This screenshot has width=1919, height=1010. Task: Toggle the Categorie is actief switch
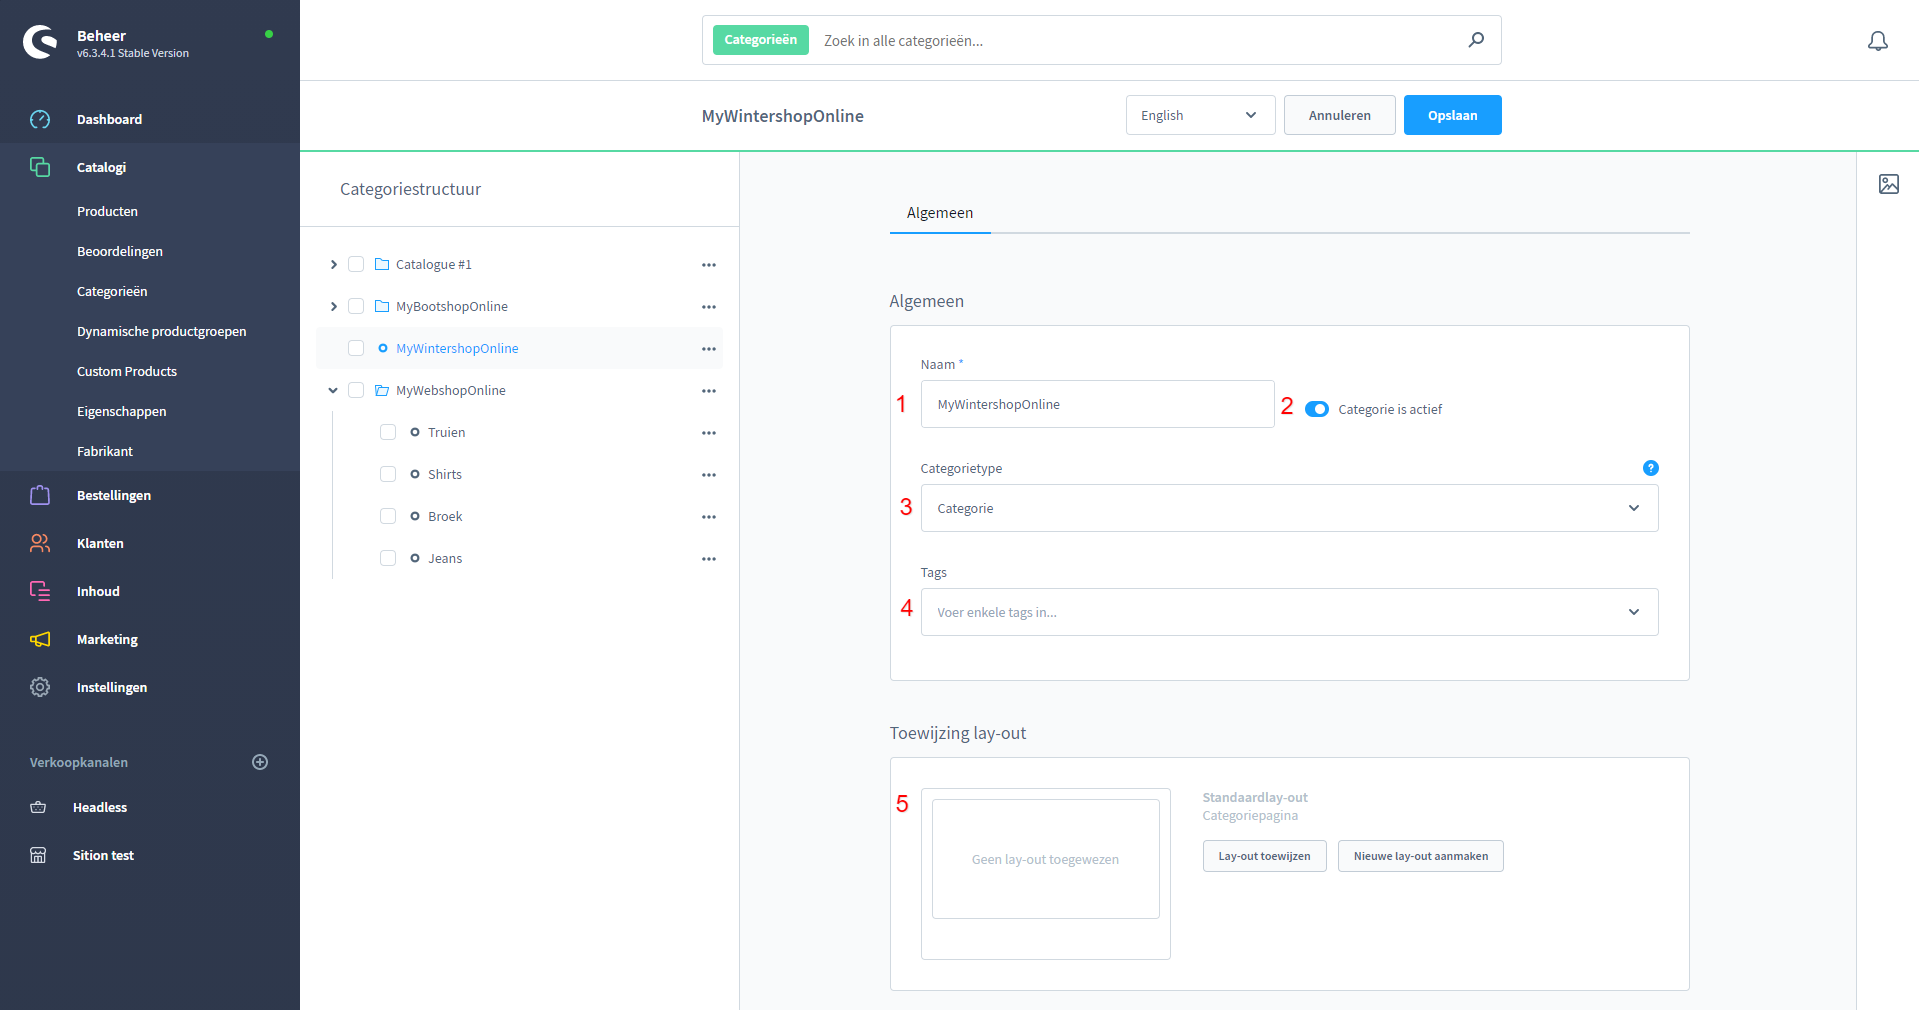pyautogui.click(x=1316, y=409)
